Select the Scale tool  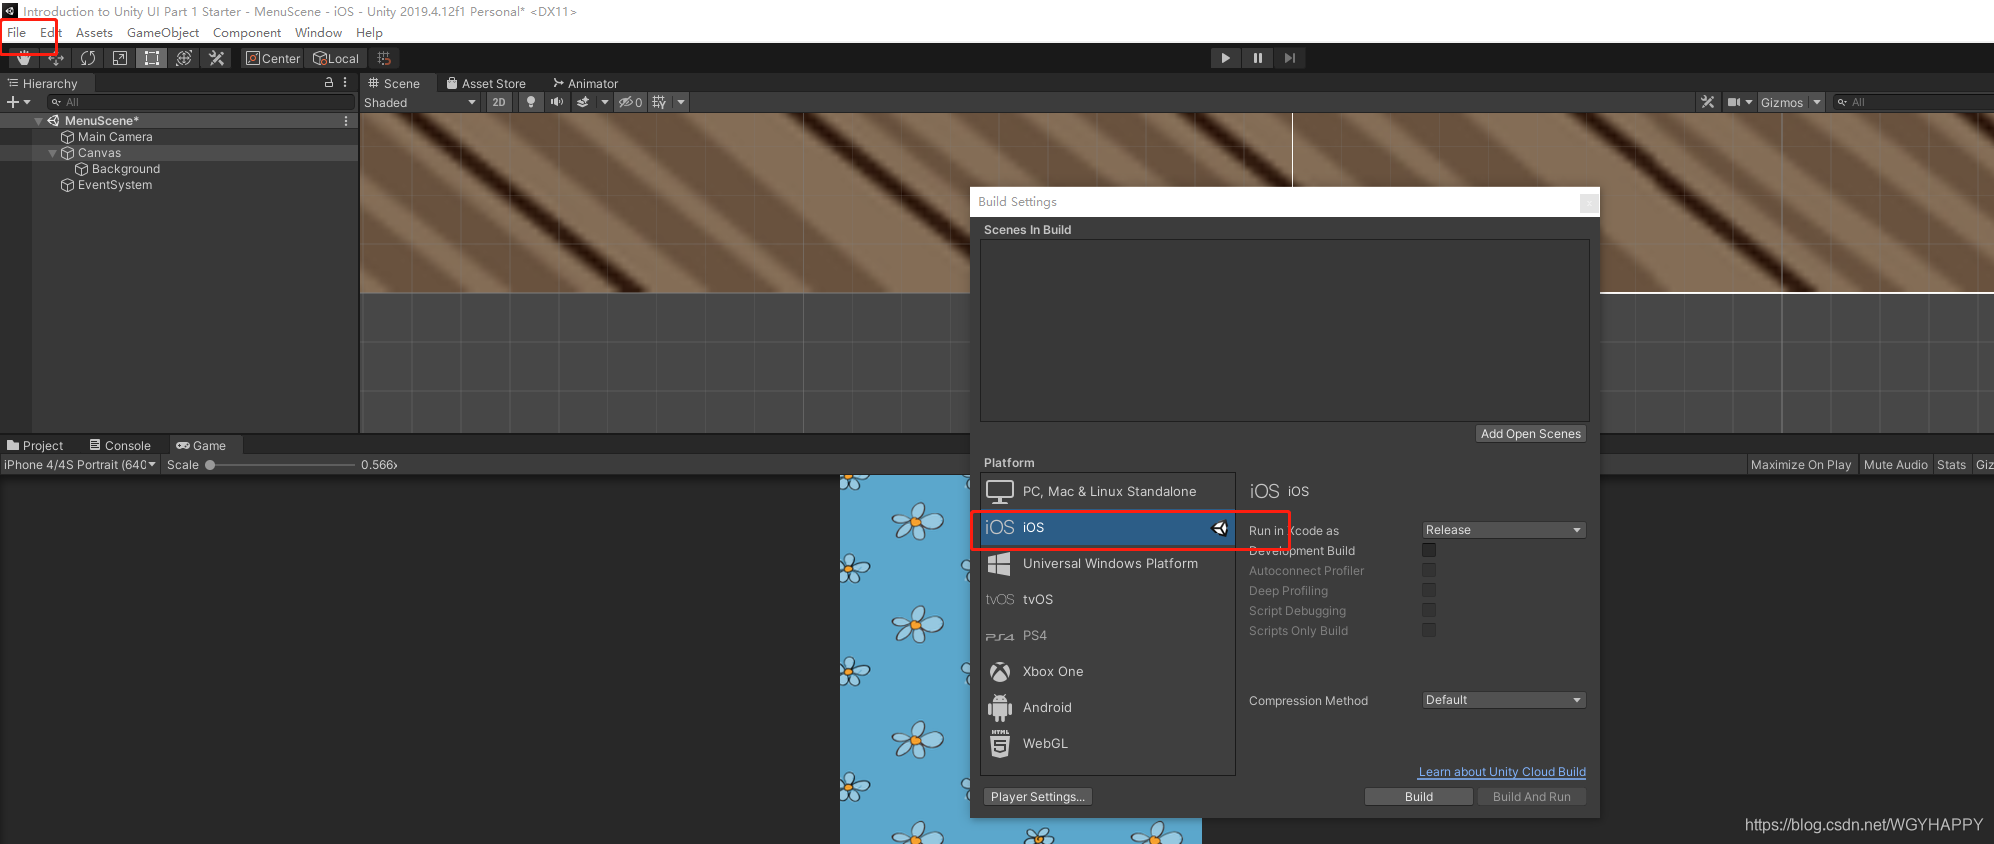120,58
